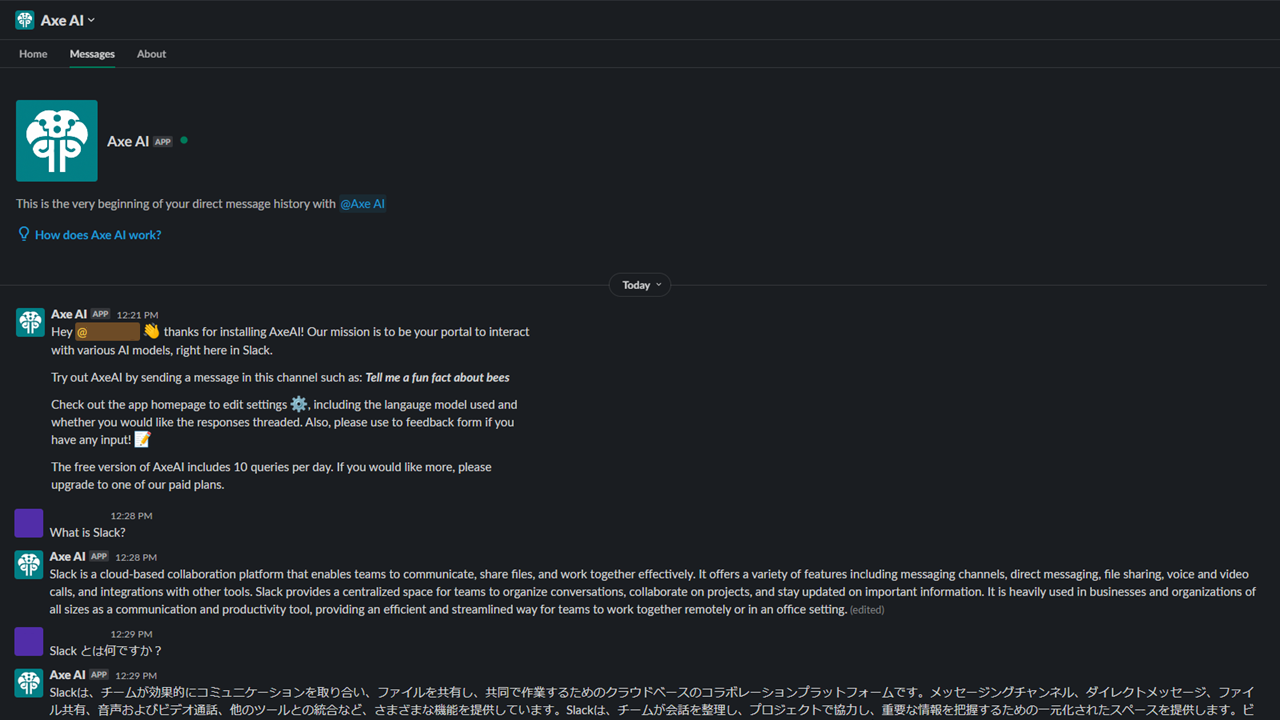Click the Axe AI brain logo in the top-left header
The width and height of the screenshot is (1280, 720).
pos(24,19)
